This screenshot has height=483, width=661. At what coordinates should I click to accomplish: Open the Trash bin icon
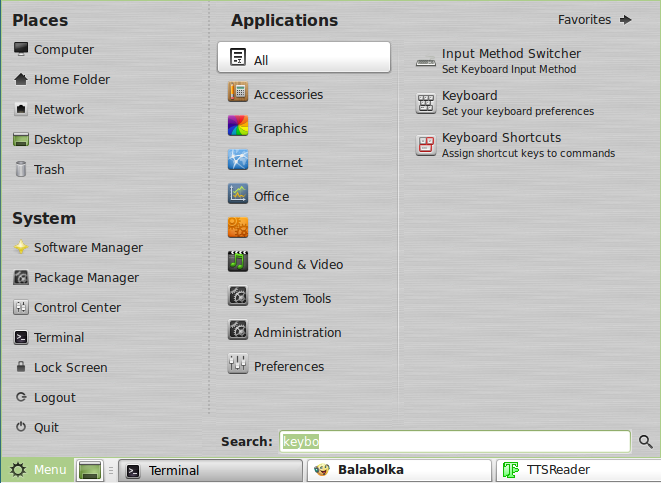pyautogui.click(x=21, y=169)
